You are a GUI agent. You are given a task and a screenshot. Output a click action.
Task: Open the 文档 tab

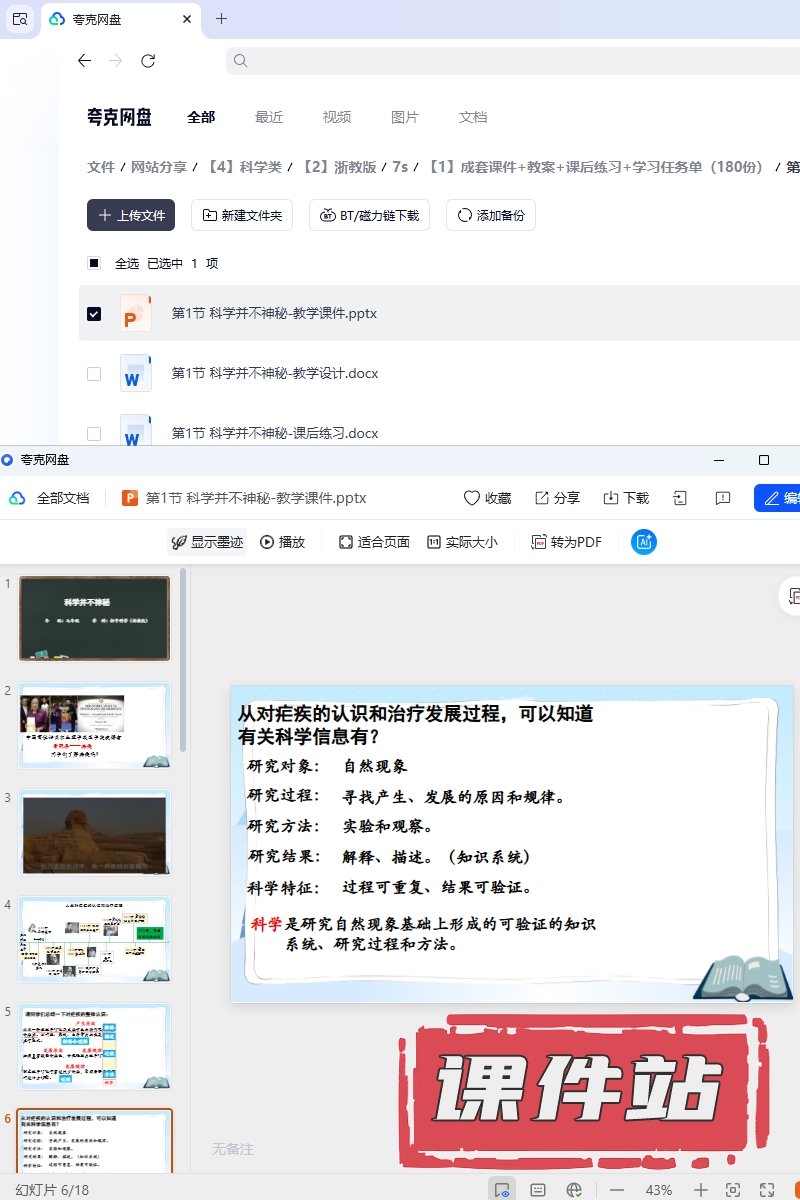[473, 117]
